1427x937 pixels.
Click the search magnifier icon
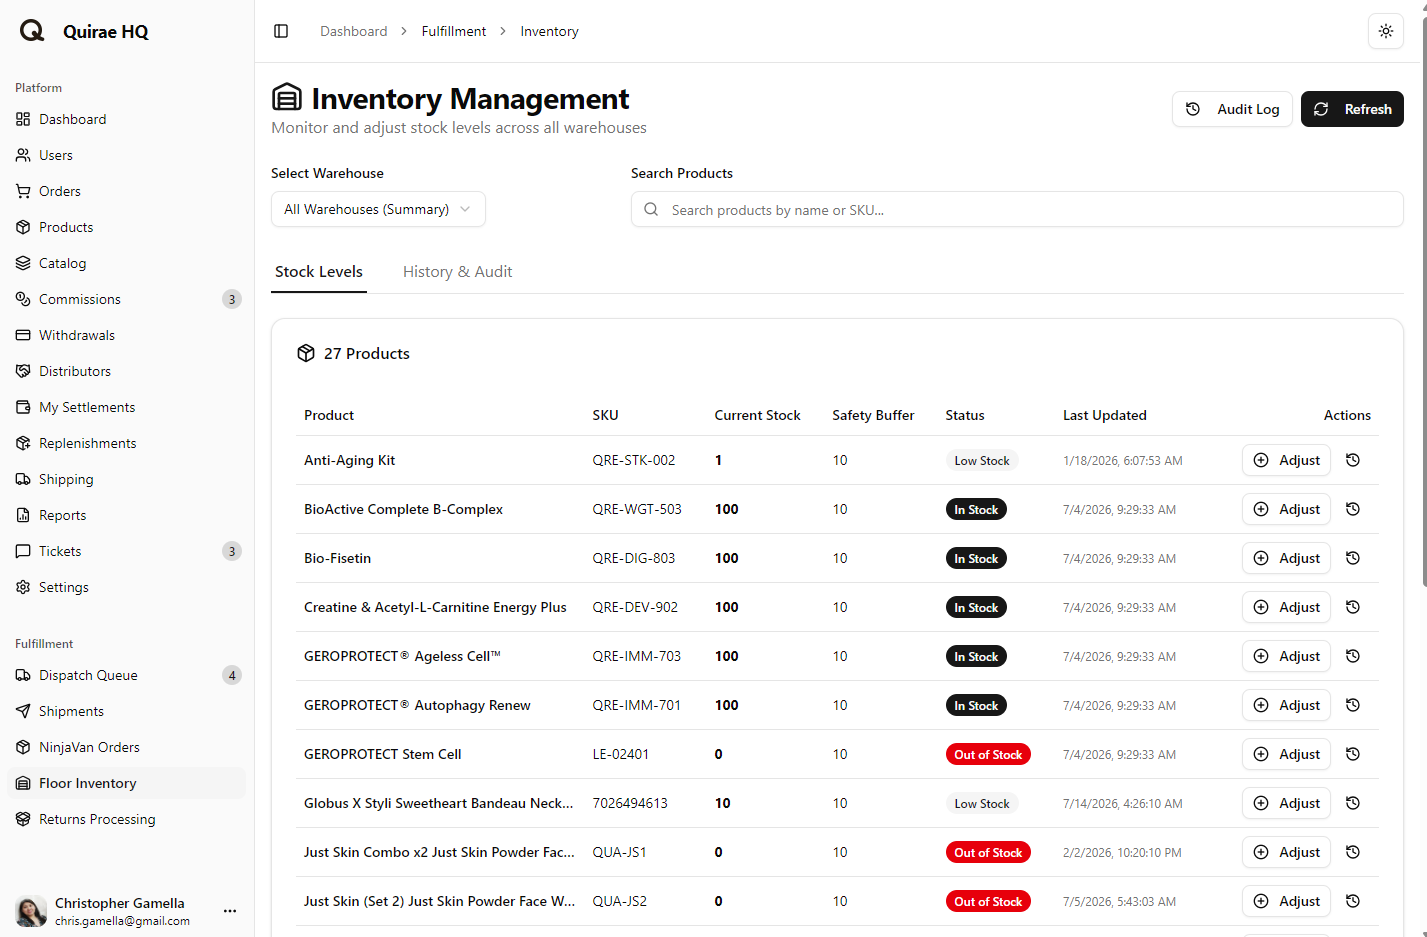(x=651, y=209)
